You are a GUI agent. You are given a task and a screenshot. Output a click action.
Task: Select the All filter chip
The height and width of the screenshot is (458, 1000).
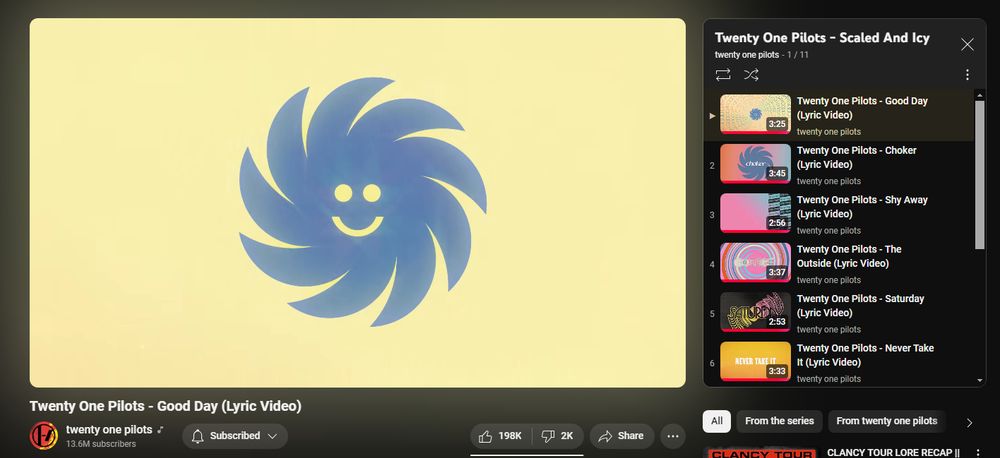point(717,421)
